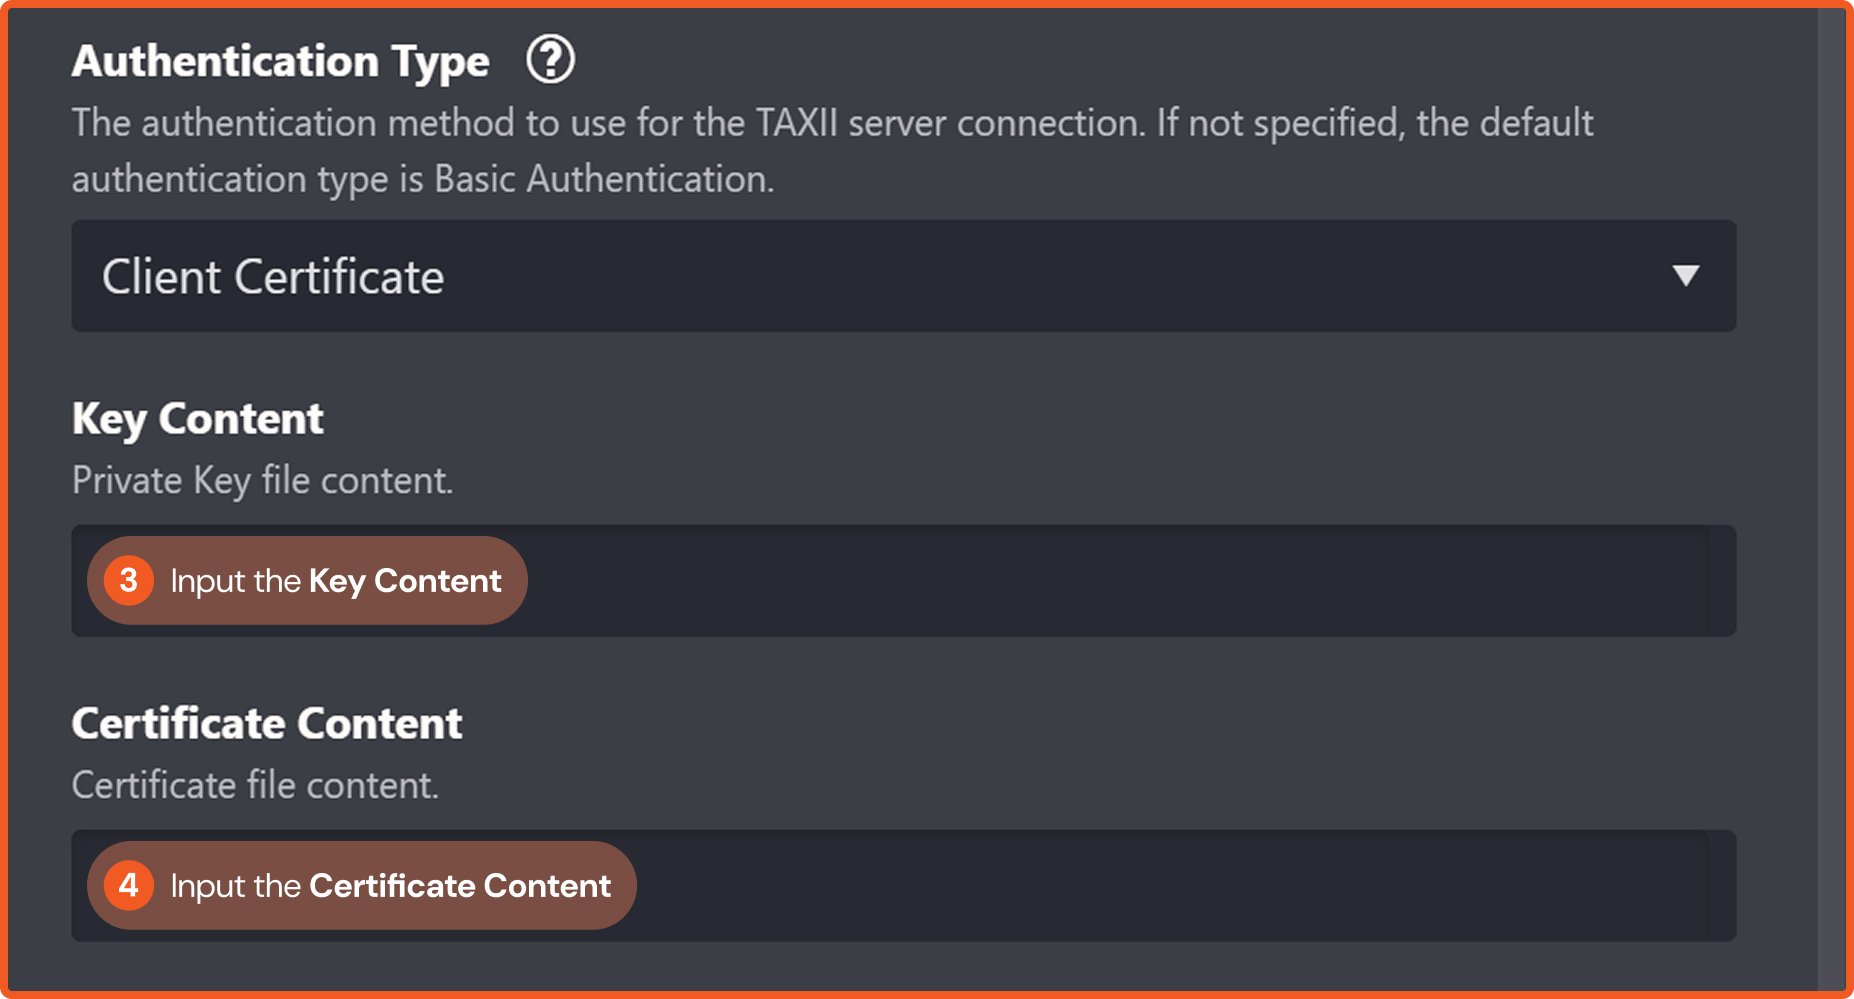Image resolution: width=1854 pixels, height=999 pixels.
Task: Open the Client Certificate combo box
Action: (x=902, y=276)
